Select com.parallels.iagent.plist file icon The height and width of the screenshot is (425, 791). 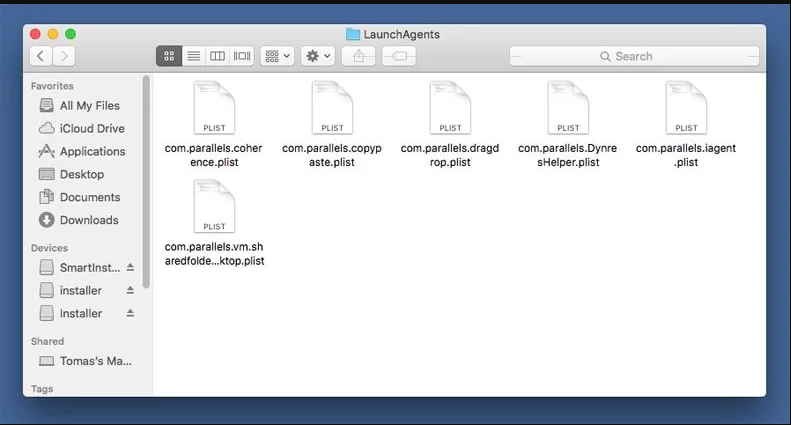click(686, 108)
